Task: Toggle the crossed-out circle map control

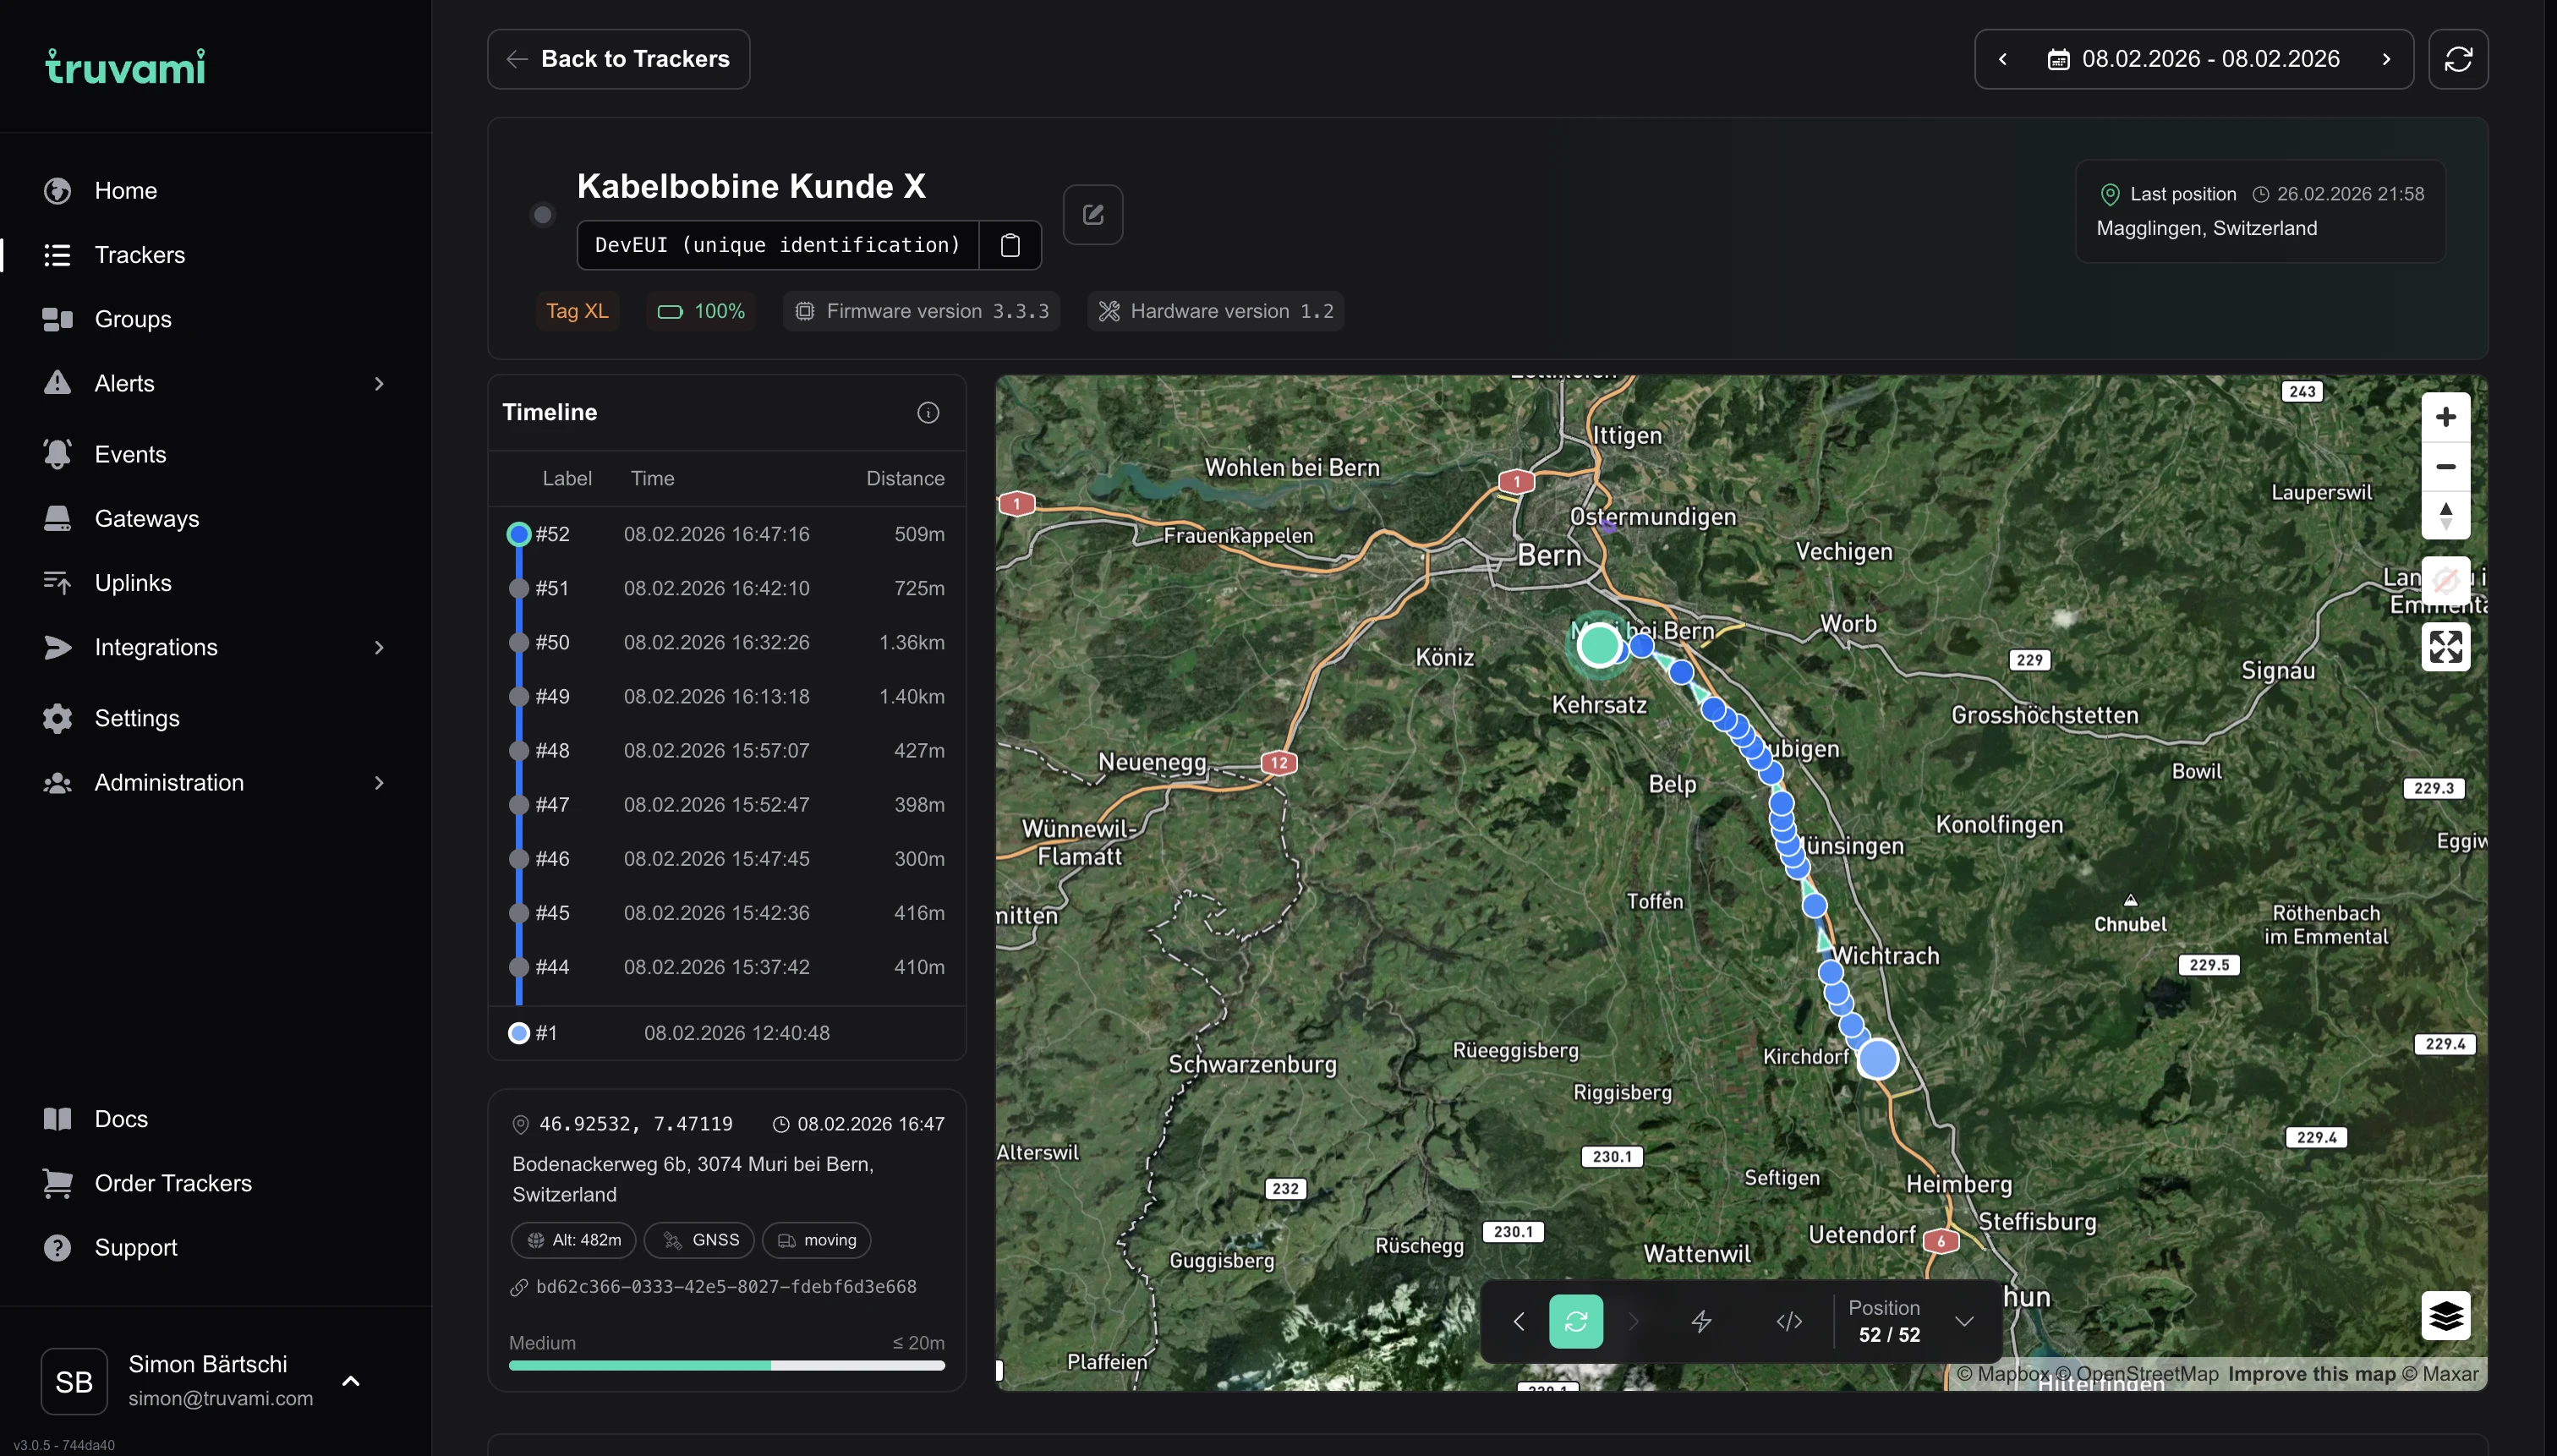Action: 2445,580
